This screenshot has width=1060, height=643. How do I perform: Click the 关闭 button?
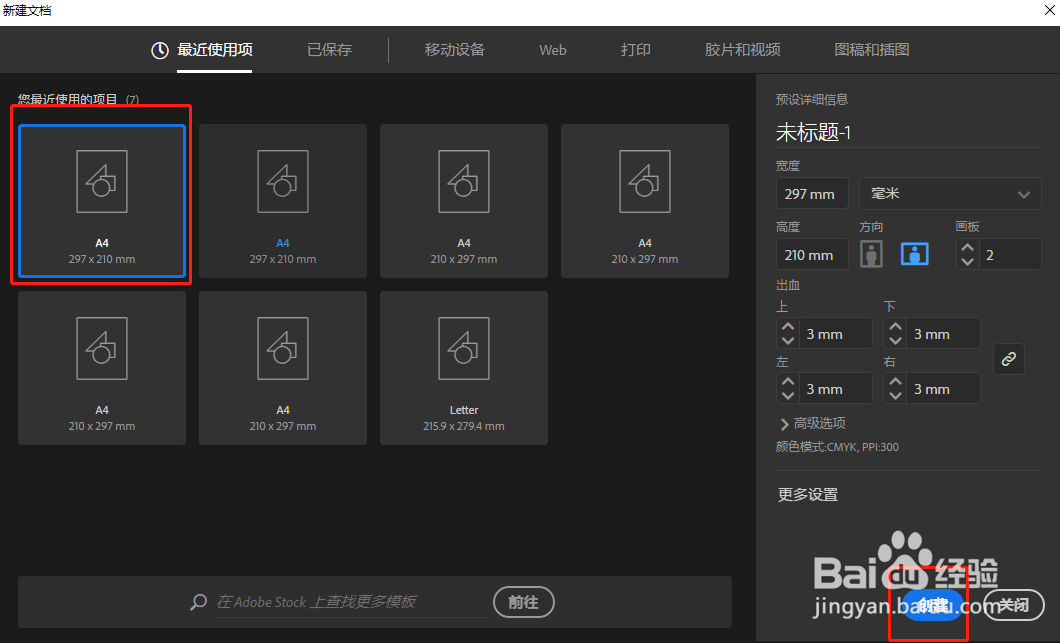[1013, 605]
